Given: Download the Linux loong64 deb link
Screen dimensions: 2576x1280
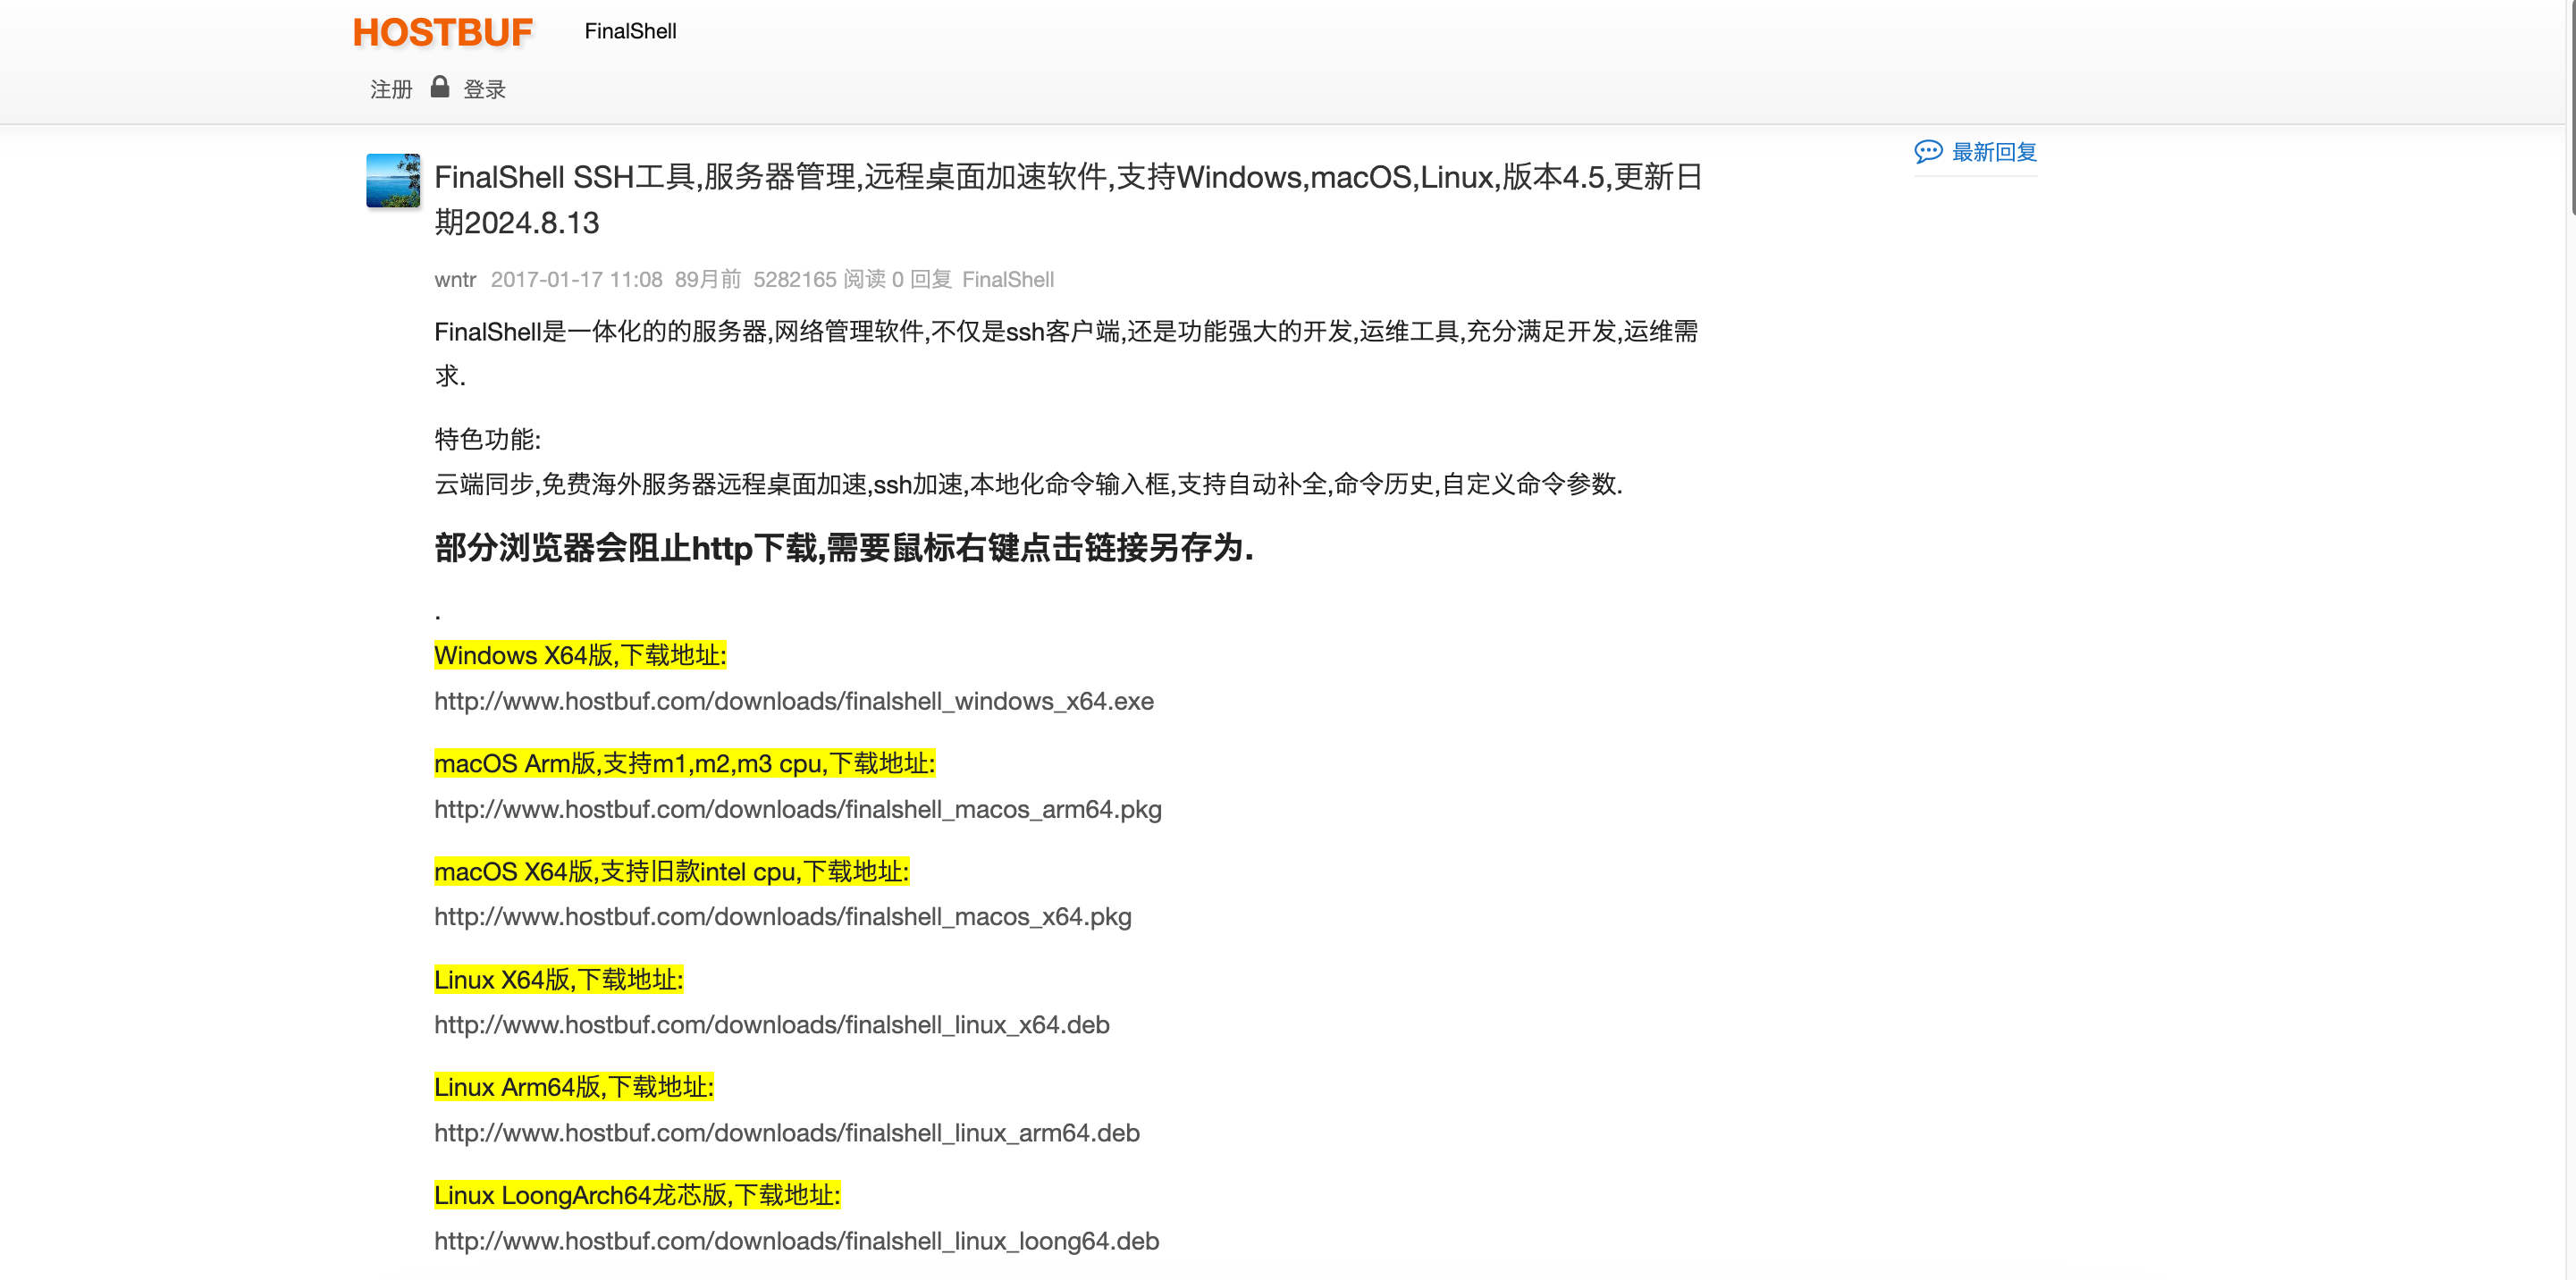Looking at the screenshot, I should click(796, 1241).
